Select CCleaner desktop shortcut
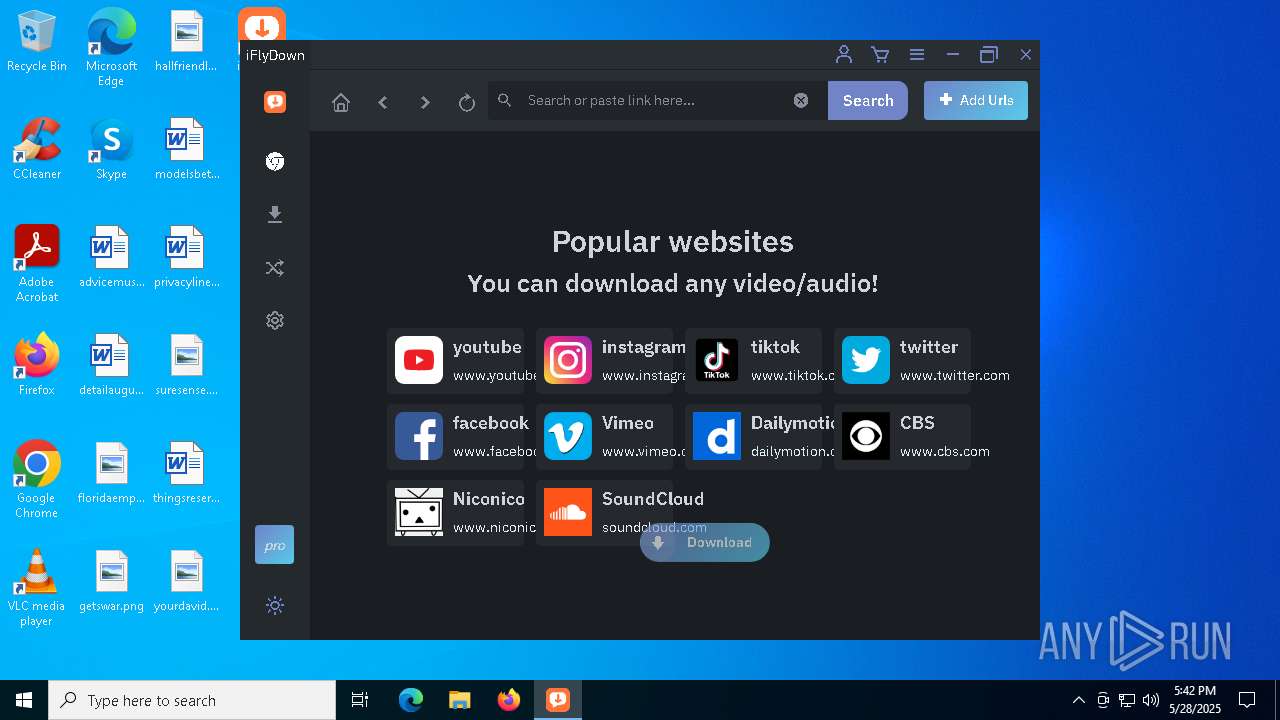Image resolution: width=1280 pixels, height=720 pixels. coord(37,148)
